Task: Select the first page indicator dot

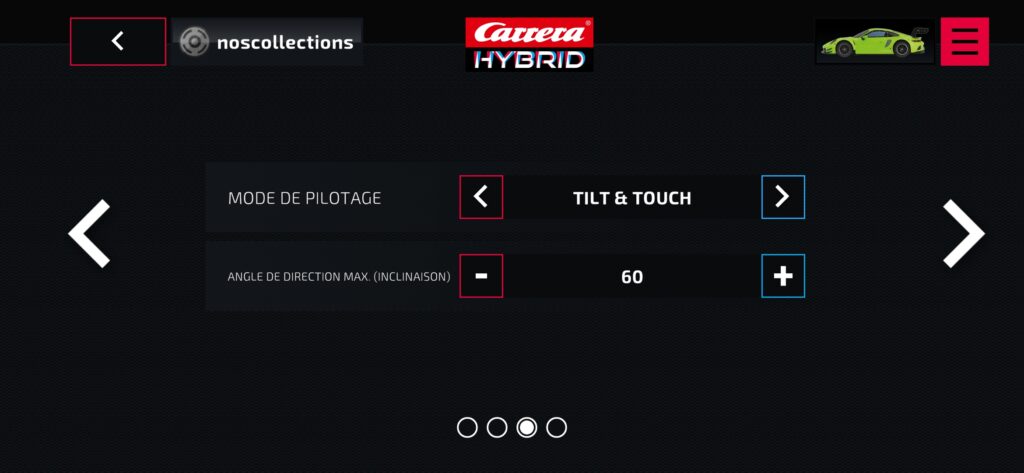Action: coord(467,428)
